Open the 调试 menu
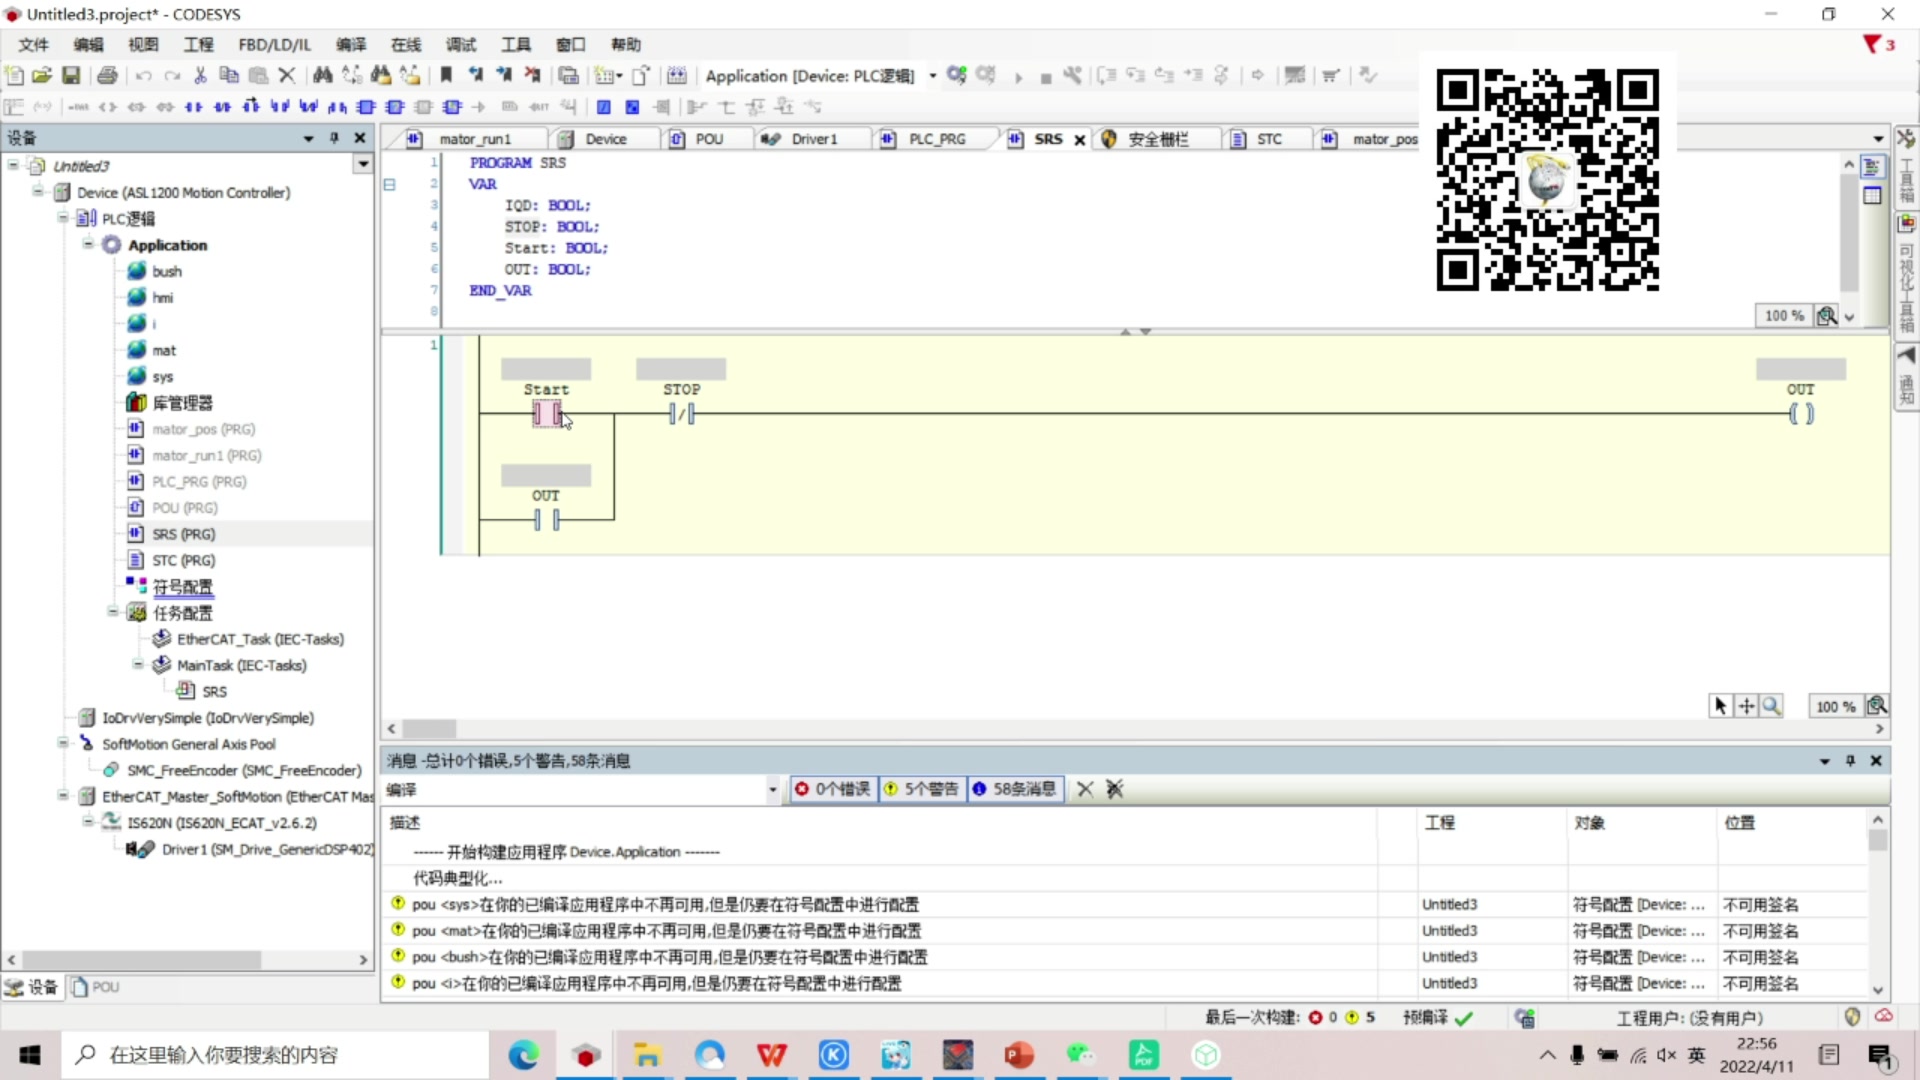This screenshot has height=1080, width=1920. tap(460, 44)
